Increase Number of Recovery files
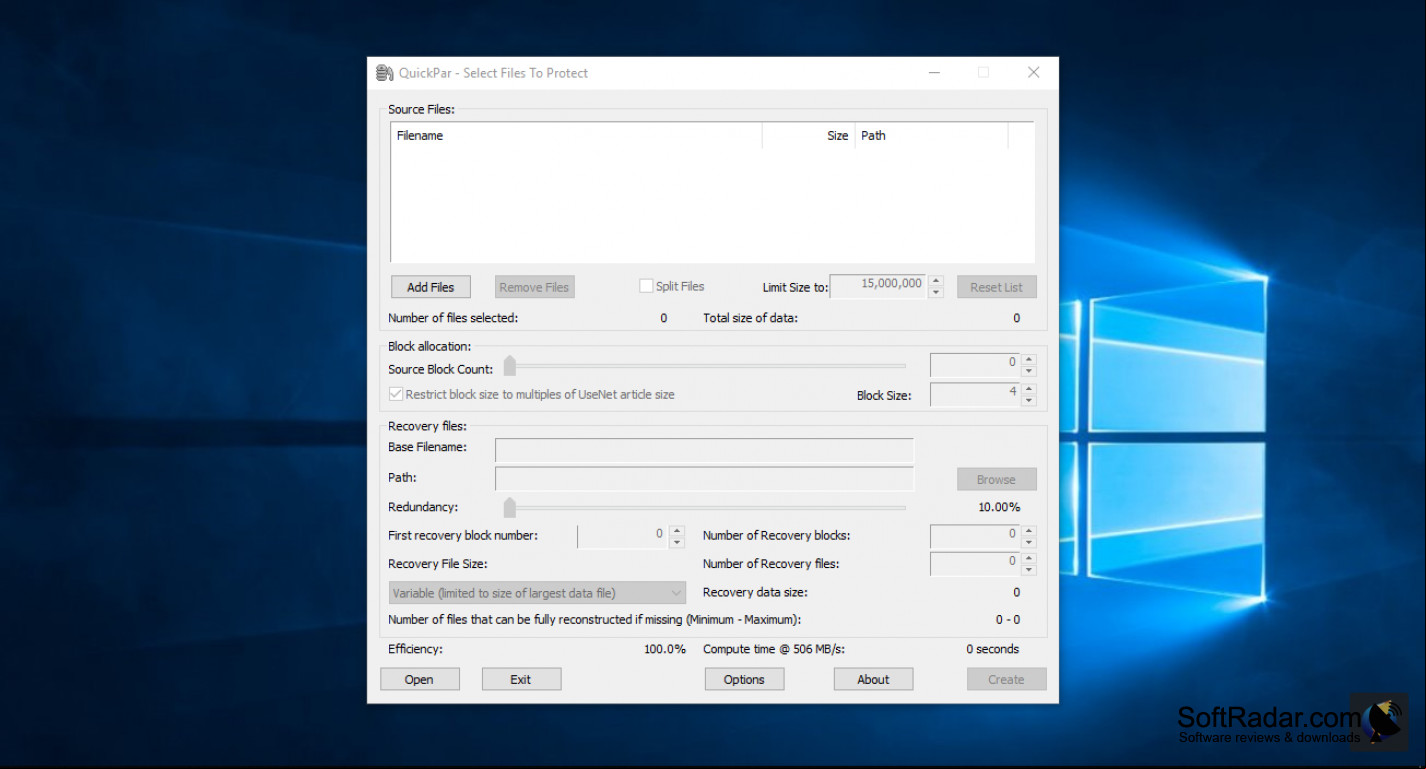This screenshot has height=769, width=1426. pyautogui.click(x=1029, y=559)
